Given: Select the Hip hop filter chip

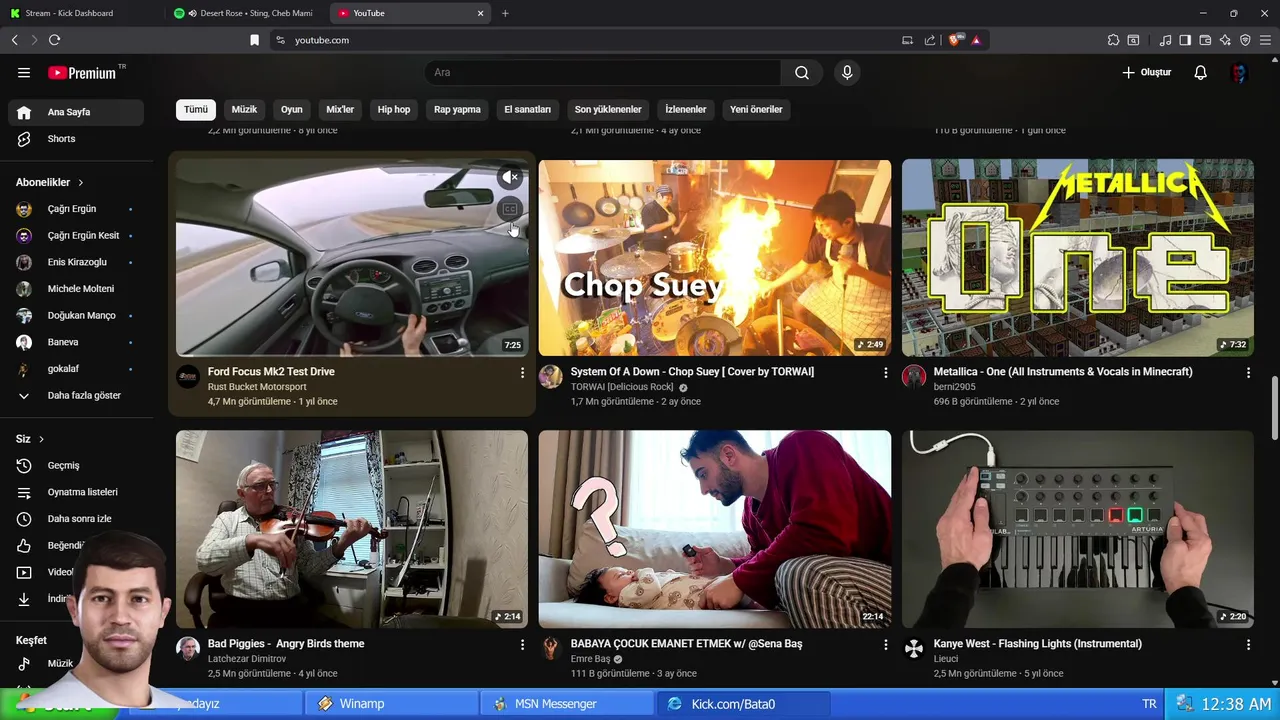Looking at the screenshot, I should pyautogui.click(x=394, y=110).
